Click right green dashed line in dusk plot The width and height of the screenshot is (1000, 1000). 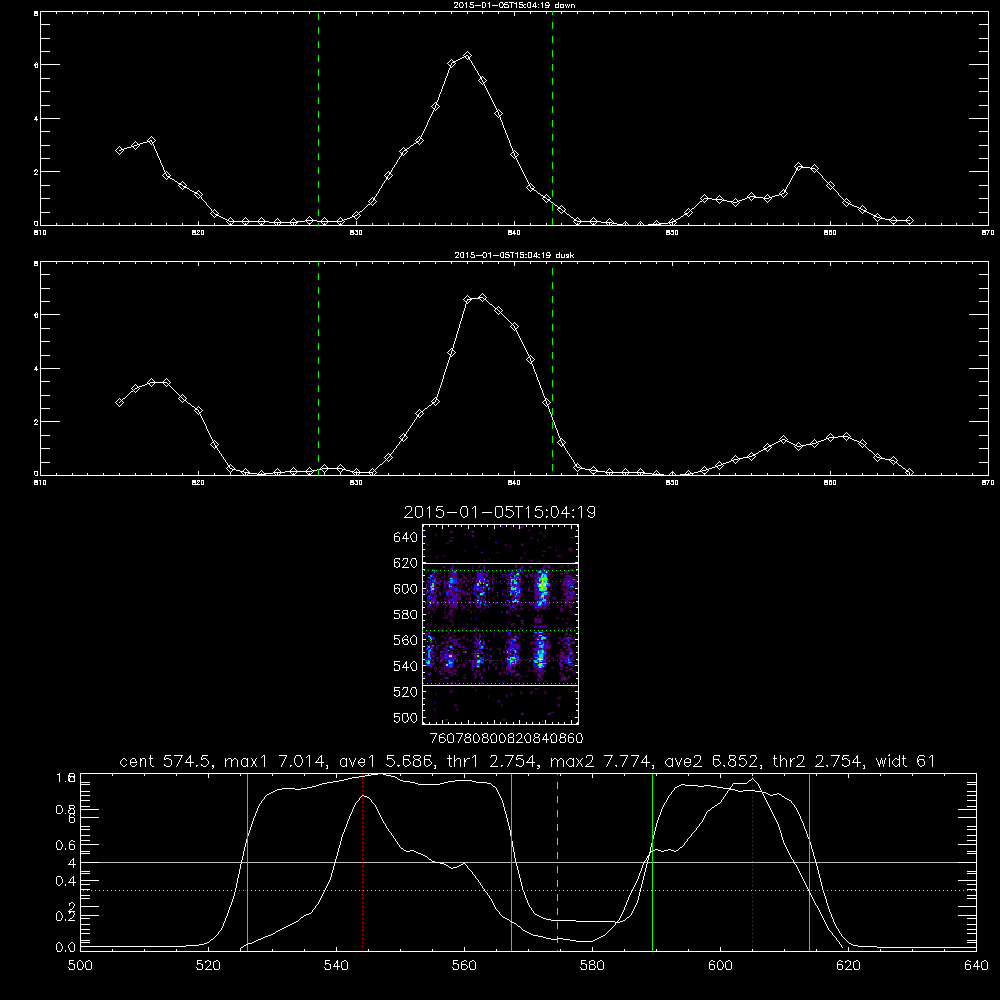point(552,368)
